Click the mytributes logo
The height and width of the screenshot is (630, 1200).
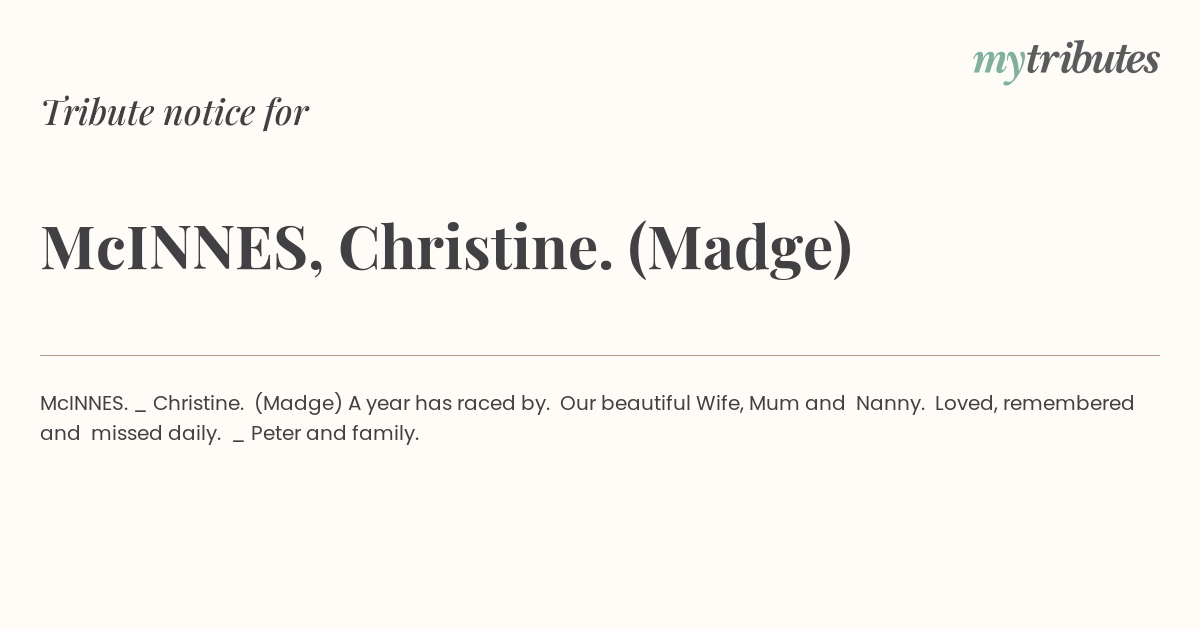click(x=1066, y=60)
